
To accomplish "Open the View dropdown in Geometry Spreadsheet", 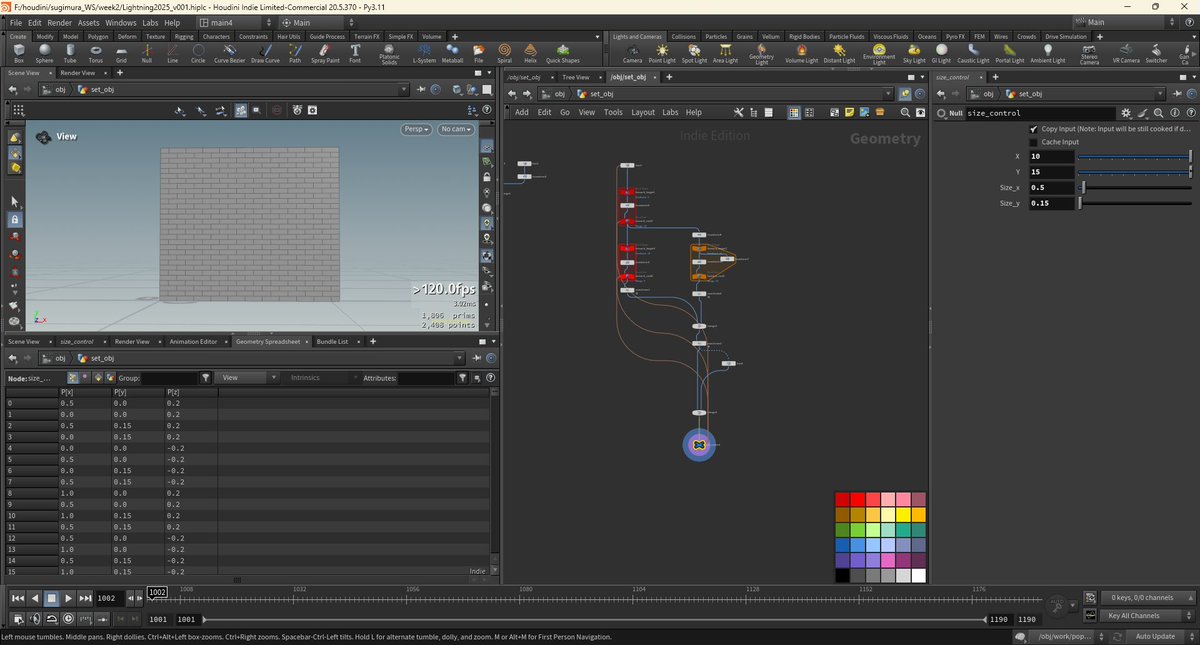I will [x=248, y=378].
